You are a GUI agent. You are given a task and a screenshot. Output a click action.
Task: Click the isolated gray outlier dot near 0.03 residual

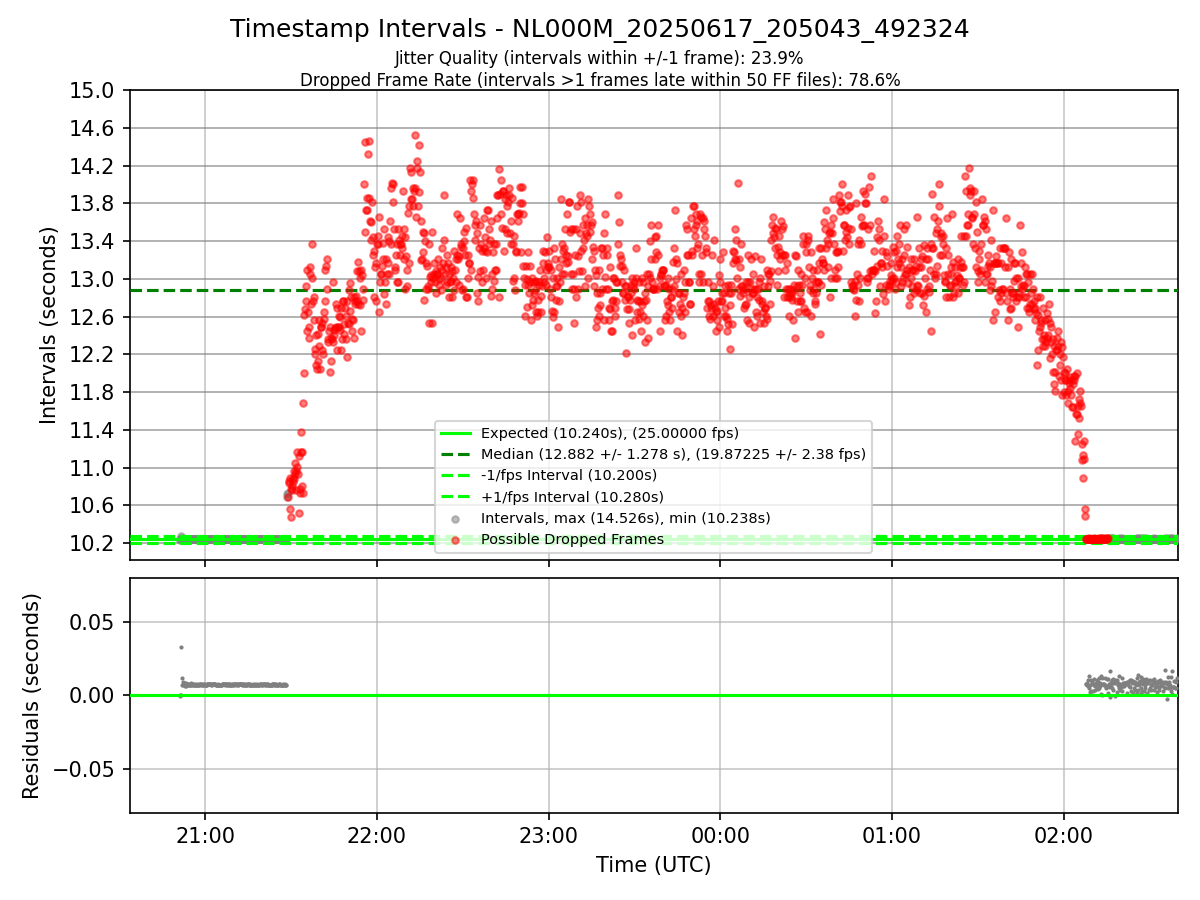pyautogui.click(x=181, y=647)
